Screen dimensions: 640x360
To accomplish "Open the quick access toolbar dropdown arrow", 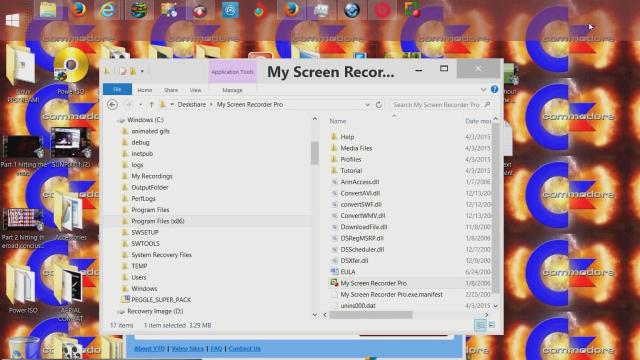I will pos(142,71).
